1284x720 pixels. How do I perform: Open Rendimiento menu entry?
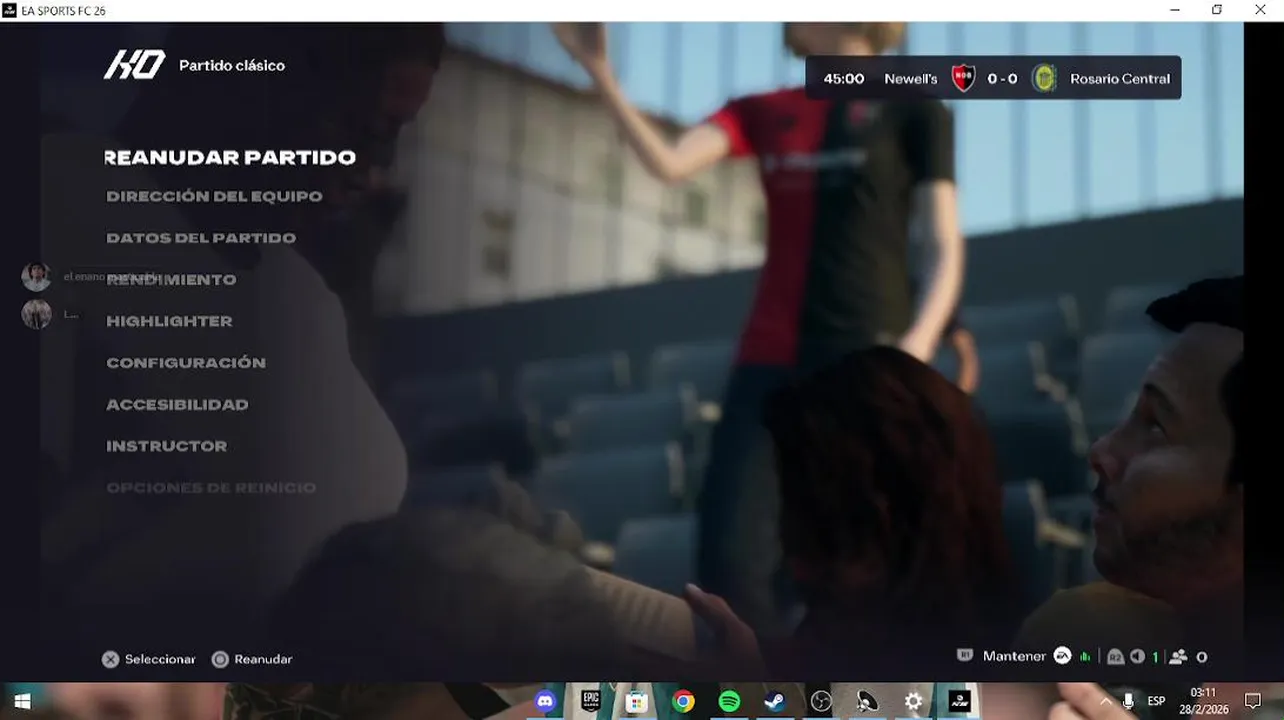coord(171,280)
